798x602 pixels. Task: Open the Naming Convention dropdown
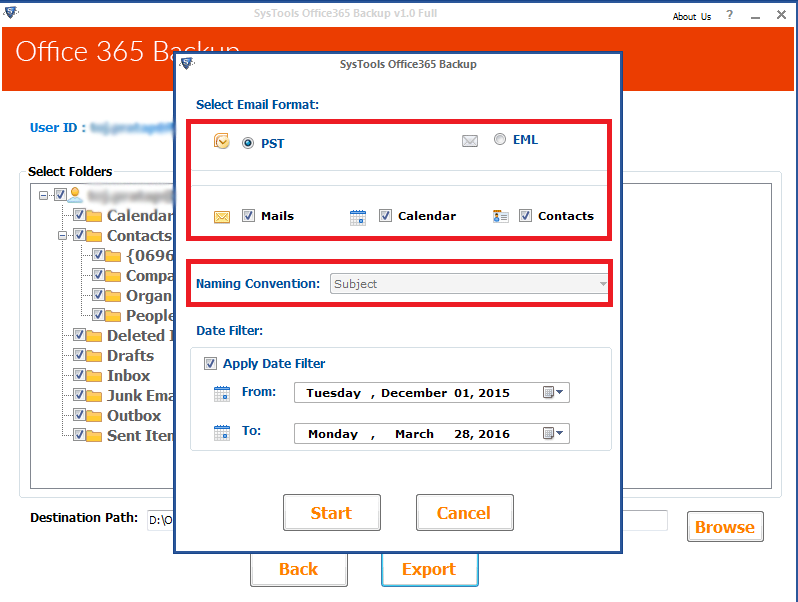[x=469, y=283]
